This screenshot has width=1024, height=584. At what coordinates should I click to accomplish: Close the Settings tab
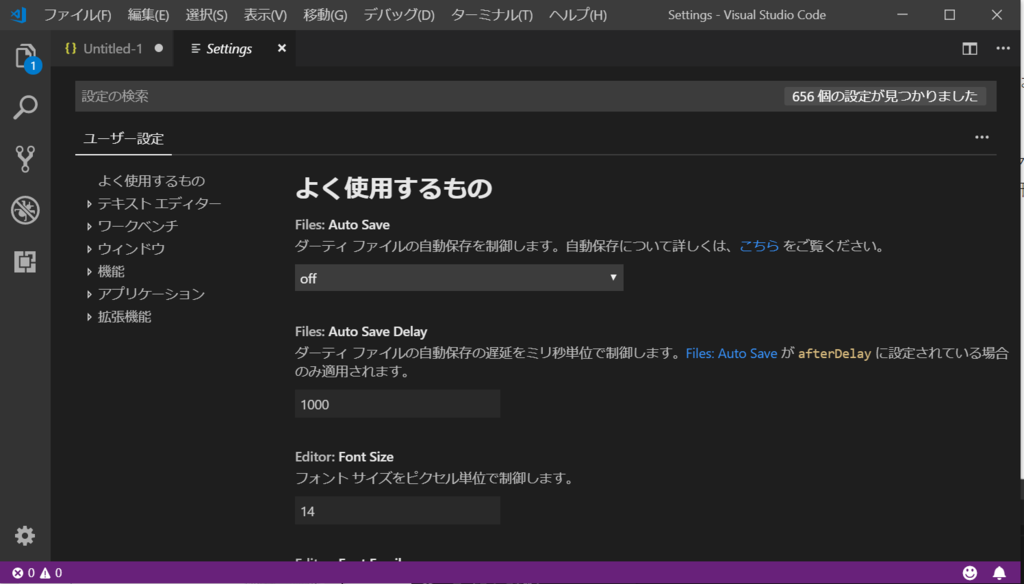click(281, 48)
